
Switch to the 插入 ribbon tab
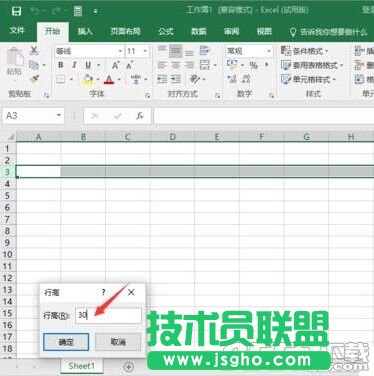85,31
